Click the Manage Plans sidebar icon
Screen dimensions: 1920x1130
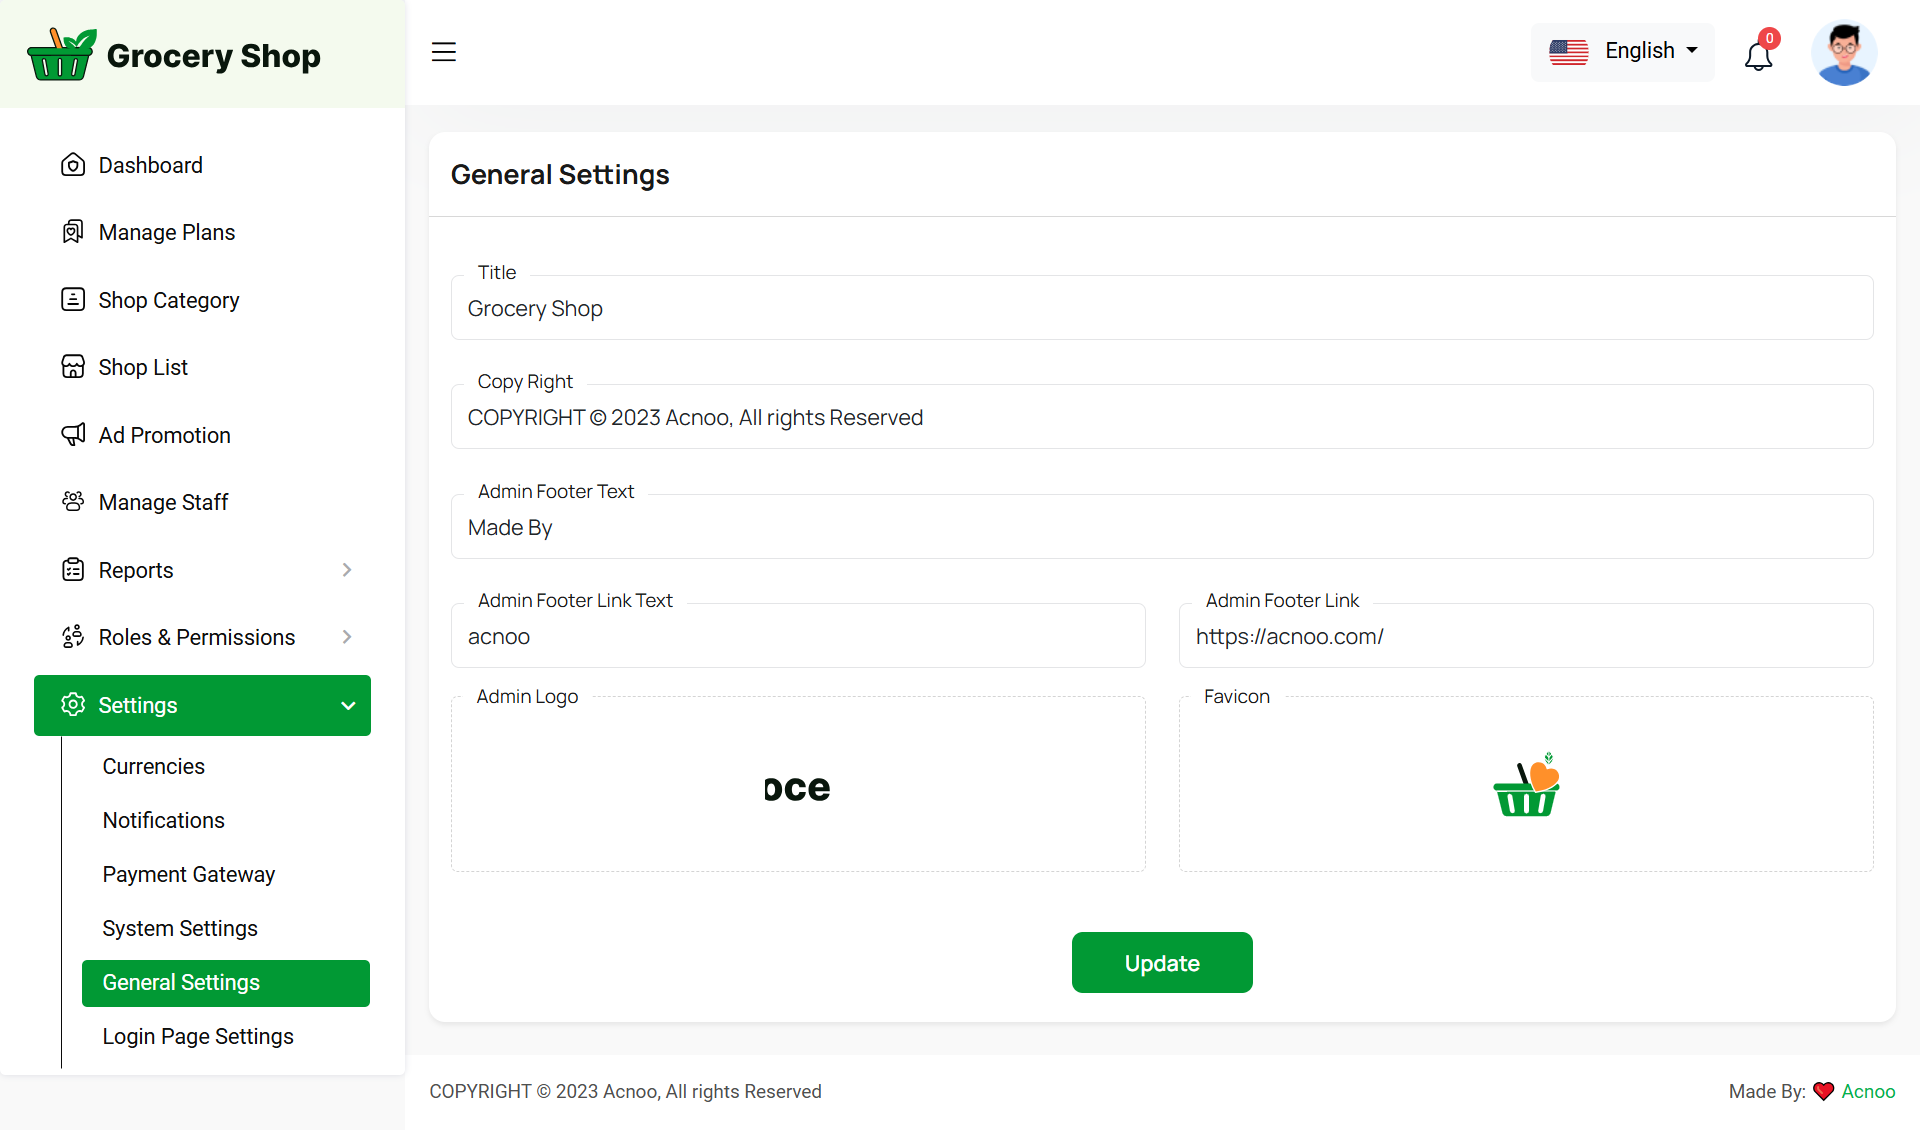tap(73, 232)
